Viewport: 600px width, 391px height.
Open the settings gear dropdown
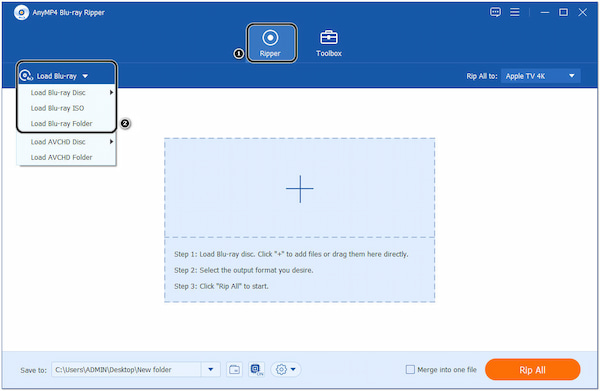(286, 370)
